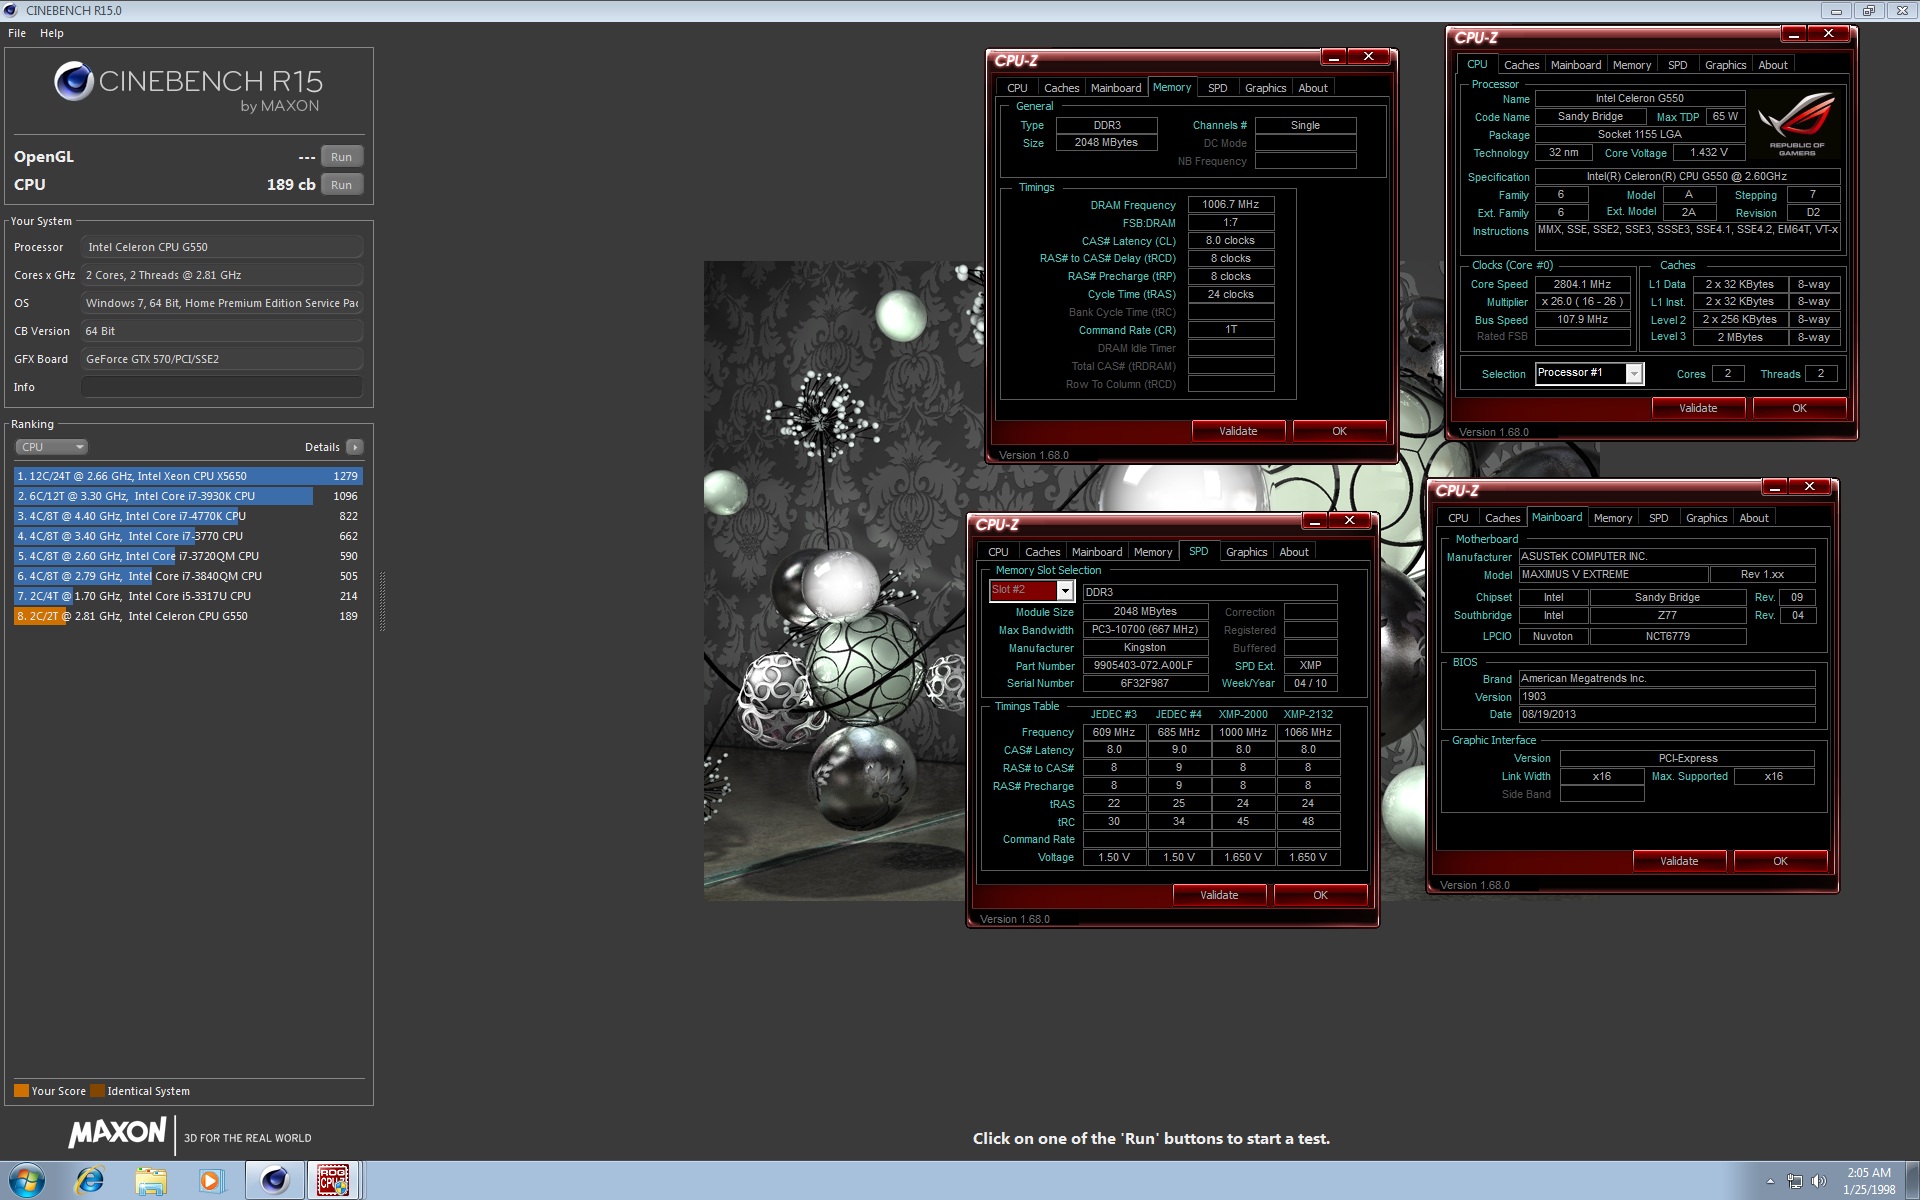Click OK in the SPD CPU-Z window

coord(1320,895)
